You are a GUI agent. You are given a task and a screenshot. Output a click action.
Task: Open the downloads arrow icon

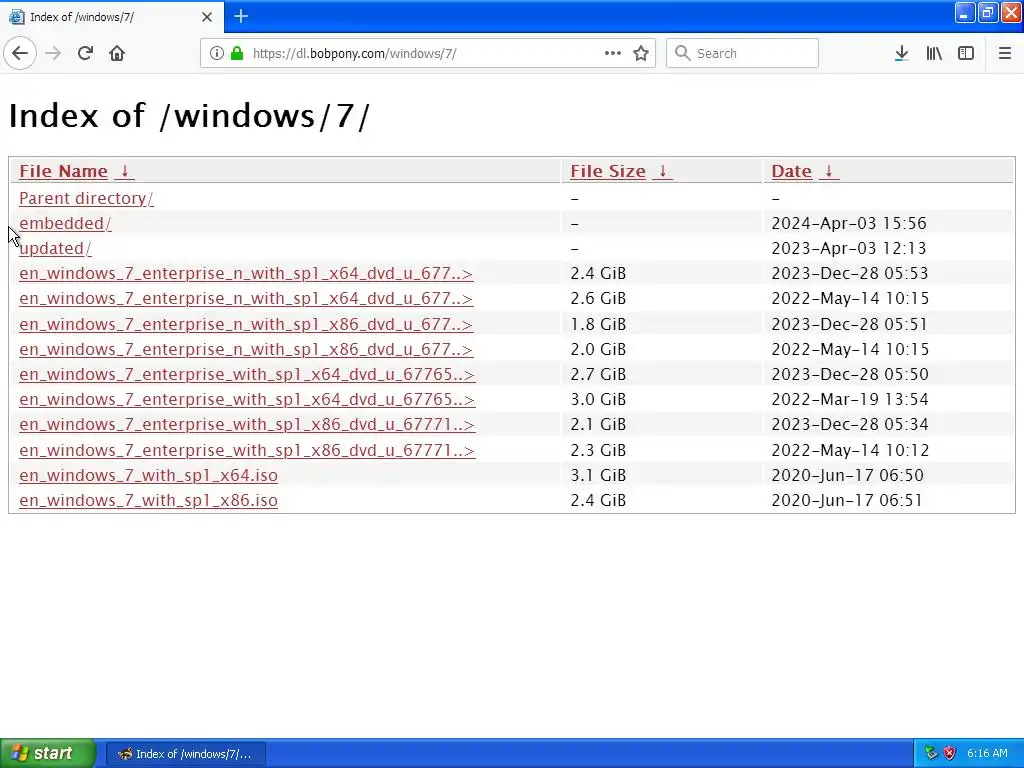[901, 53]
